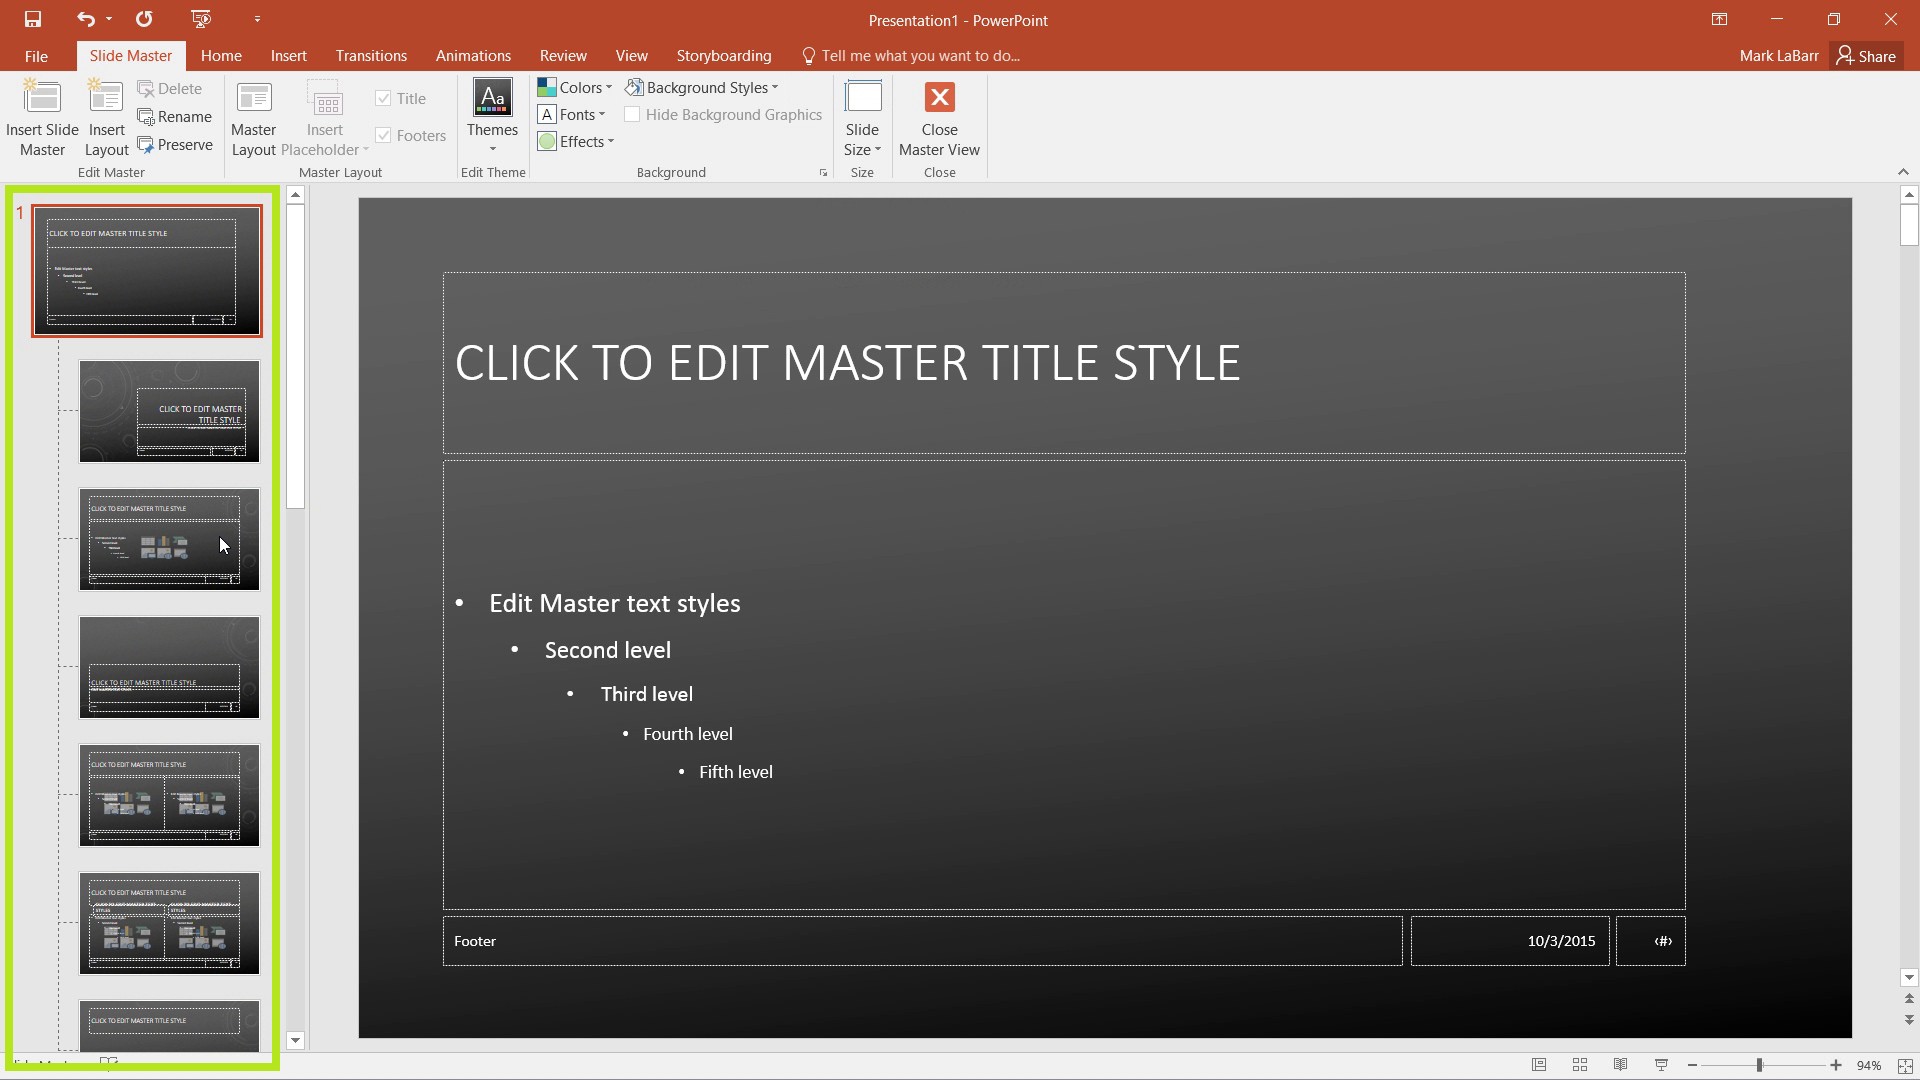Viewport: 1920px width, 1080px height.
Task: Select the two-content layout thumbnail
Action: [169, 795]
